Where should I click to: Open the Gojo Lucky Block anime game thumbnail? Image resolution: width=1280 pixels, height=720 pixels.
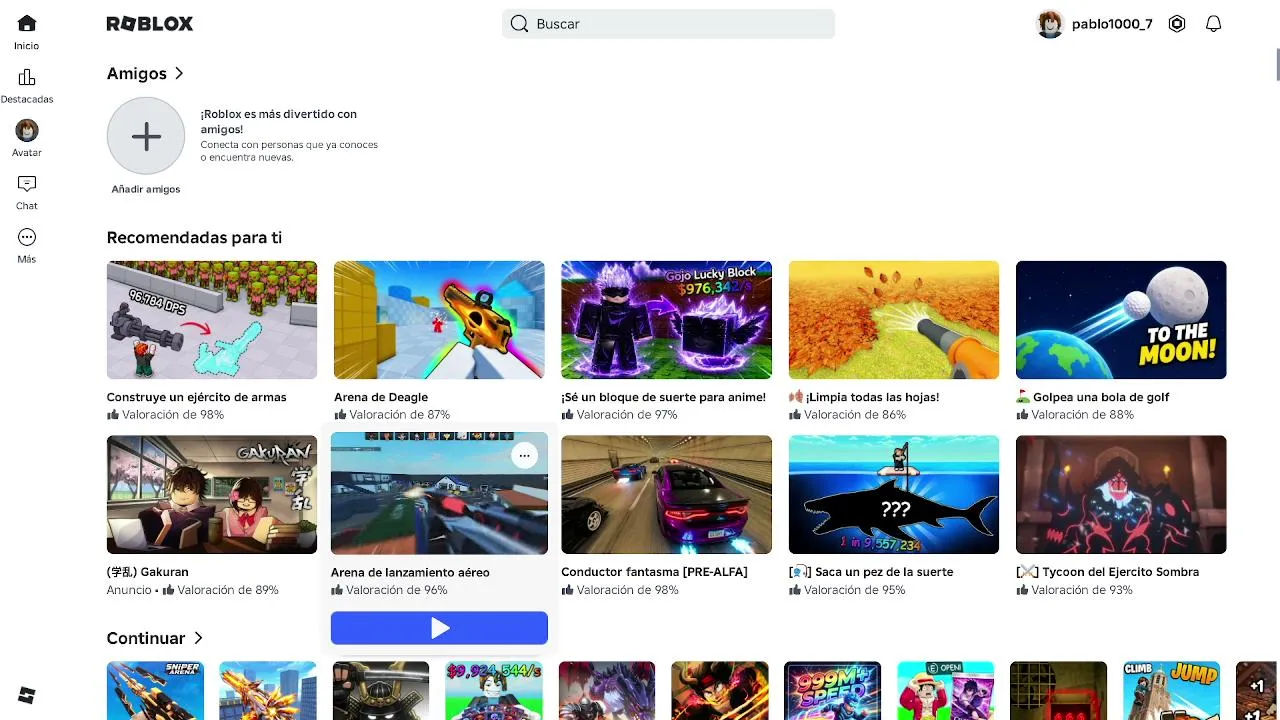pos(666,320)
